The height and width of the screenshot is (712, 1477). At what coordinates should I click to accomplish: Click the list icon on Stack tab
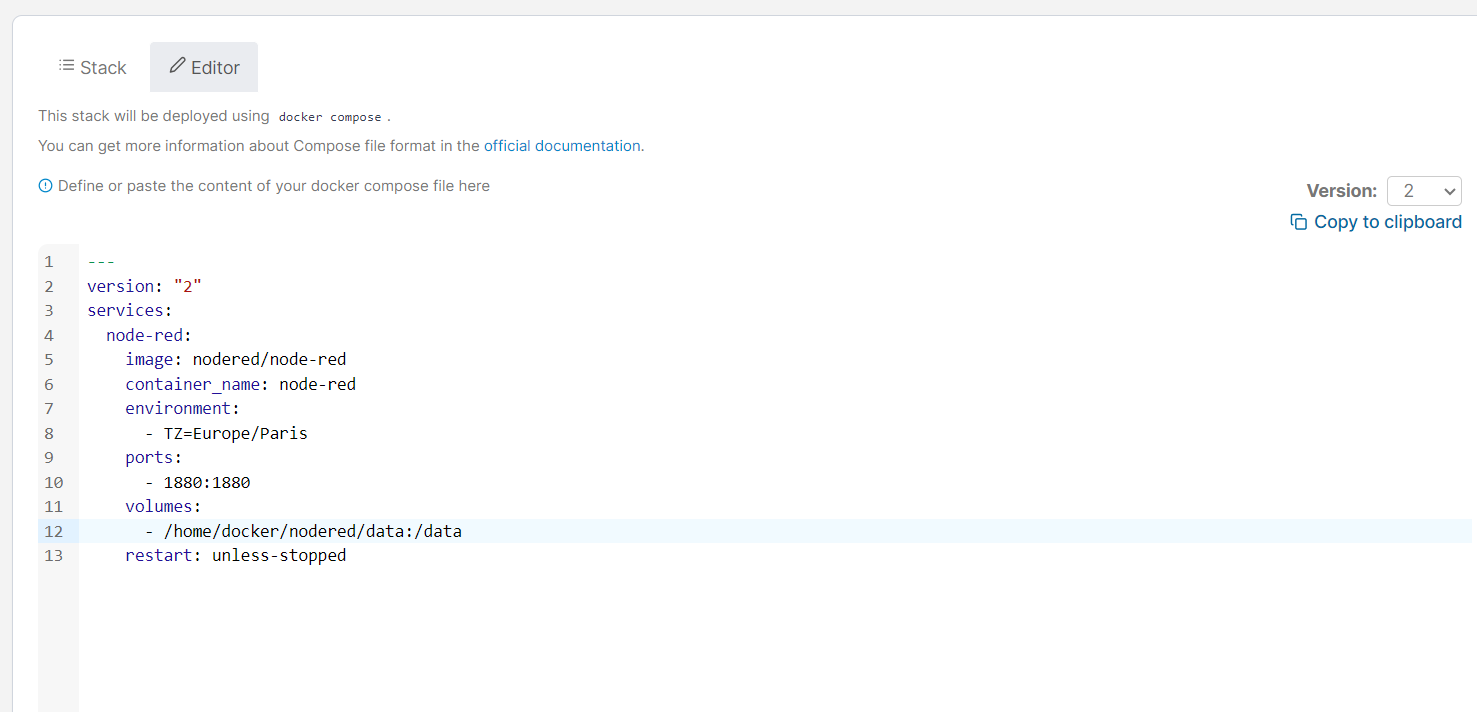click(66, 66)
